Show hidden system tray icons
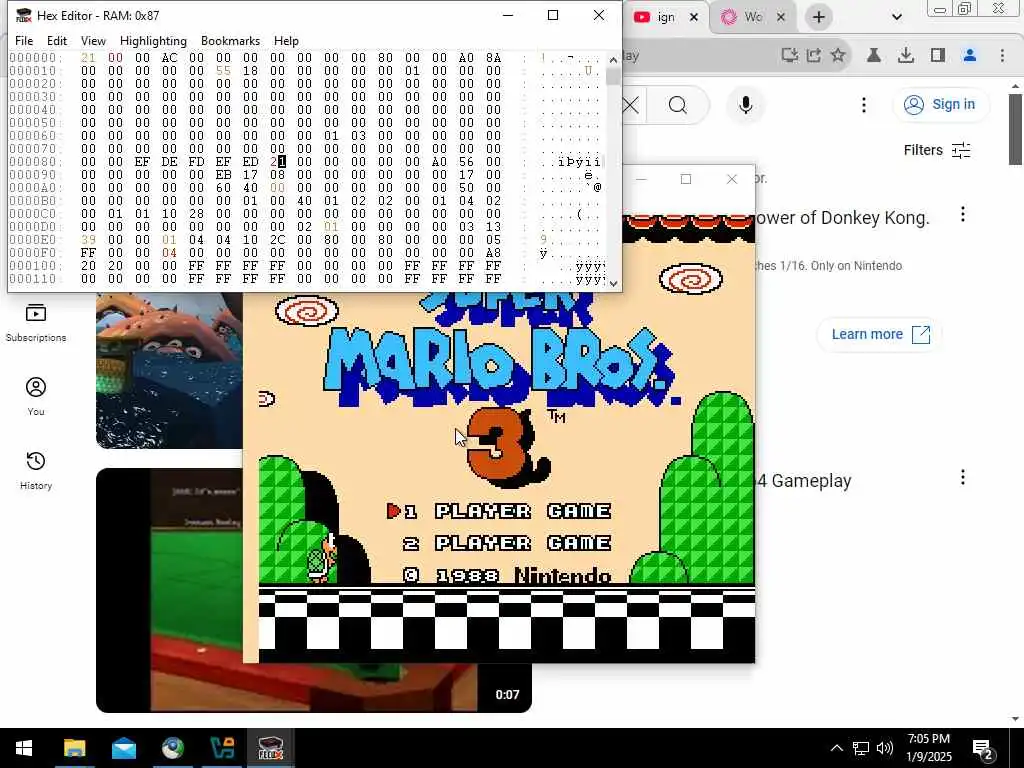 [836, 748]
